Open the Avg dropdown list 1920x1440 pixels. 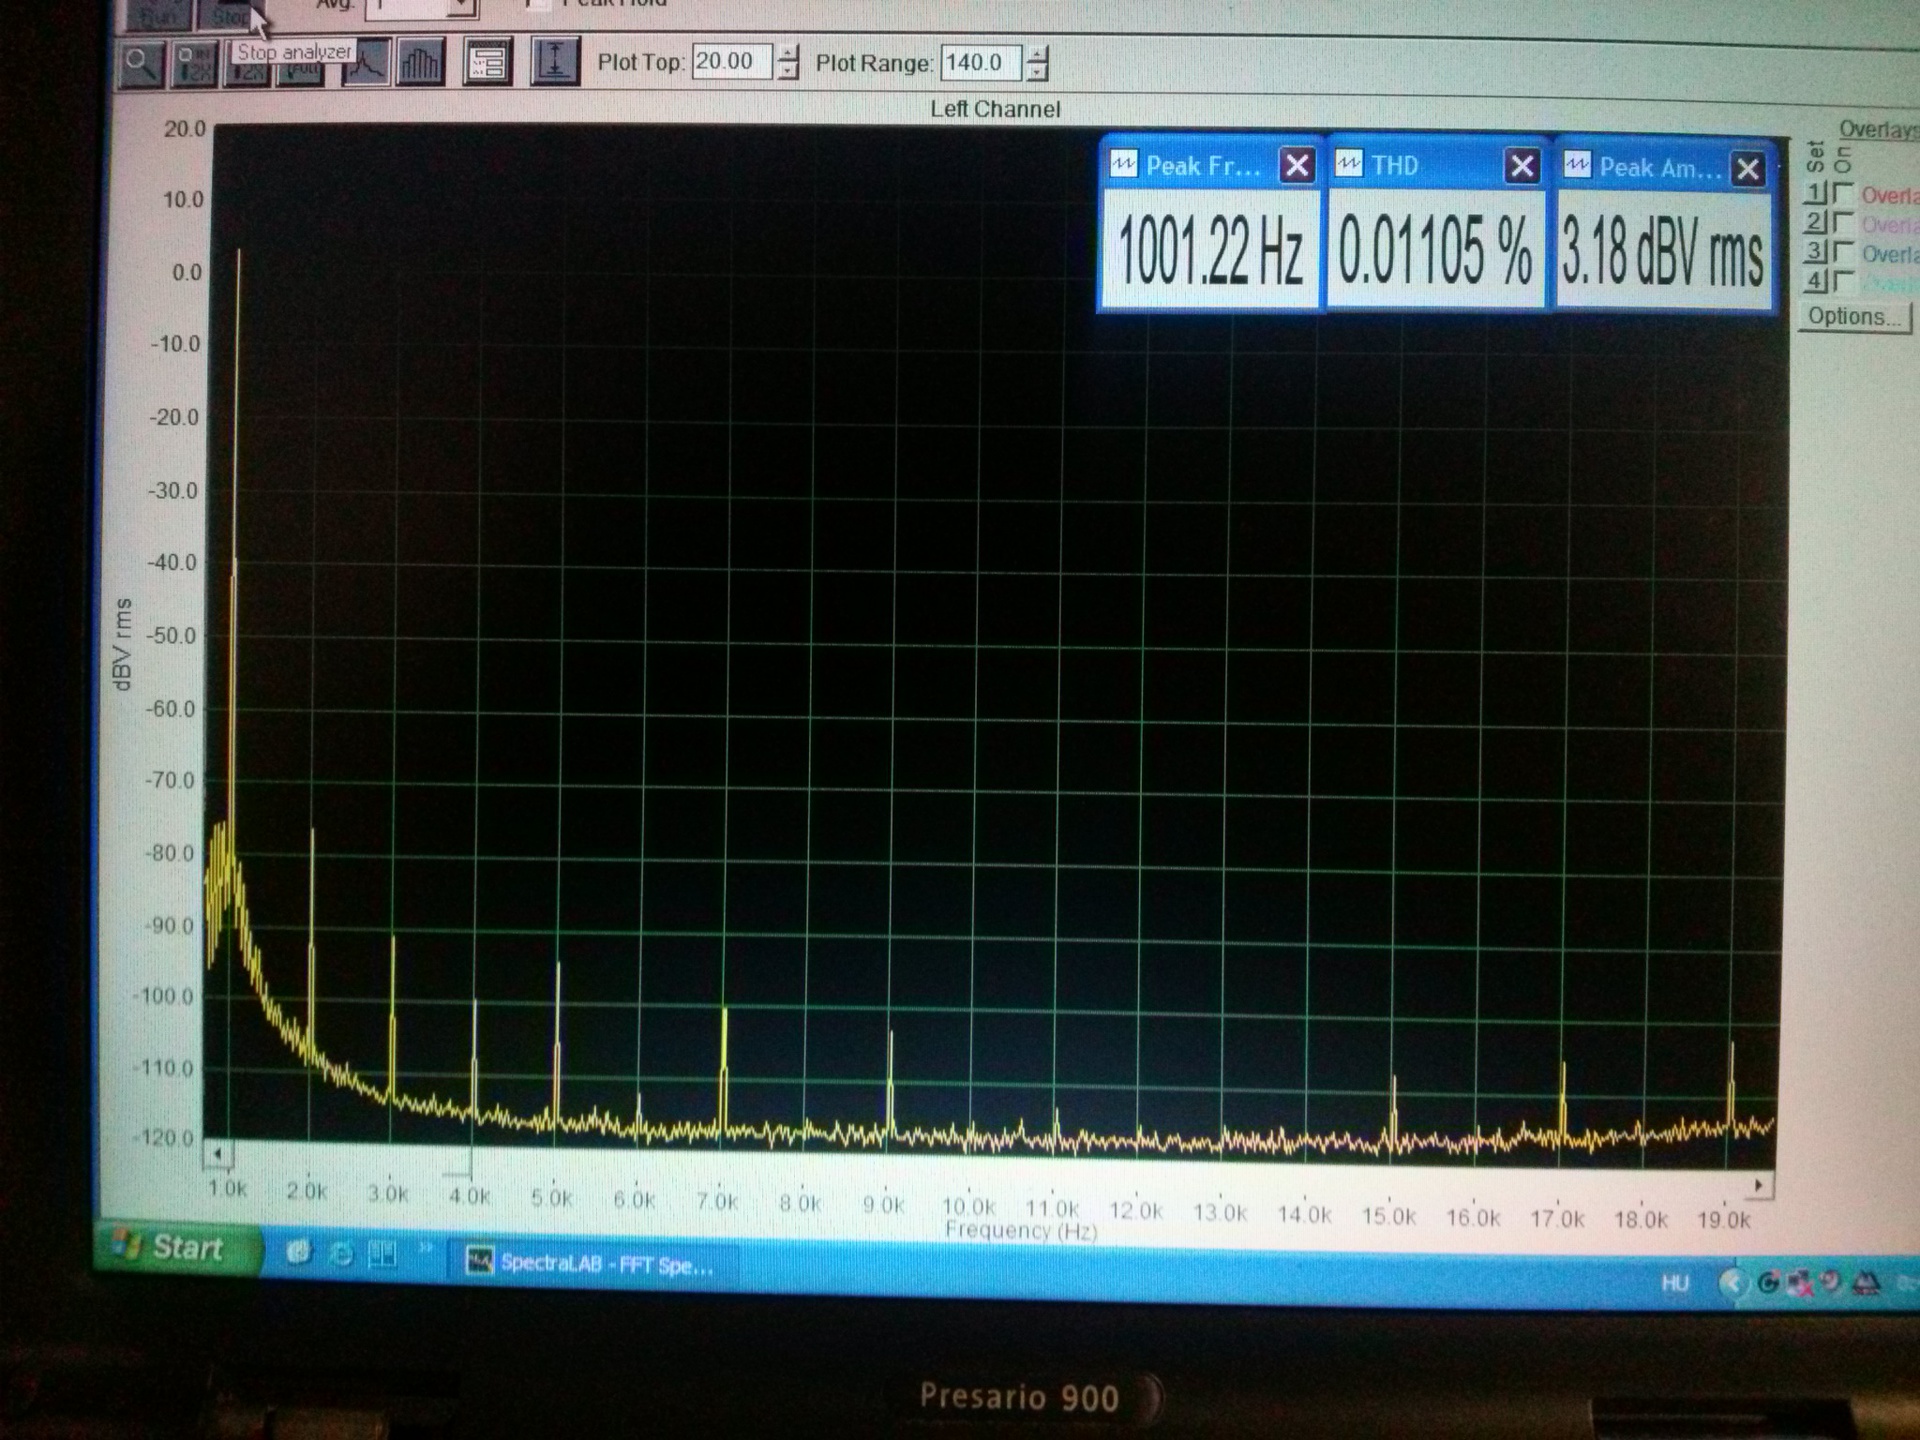pyautogui.click(x=461, y=6)
